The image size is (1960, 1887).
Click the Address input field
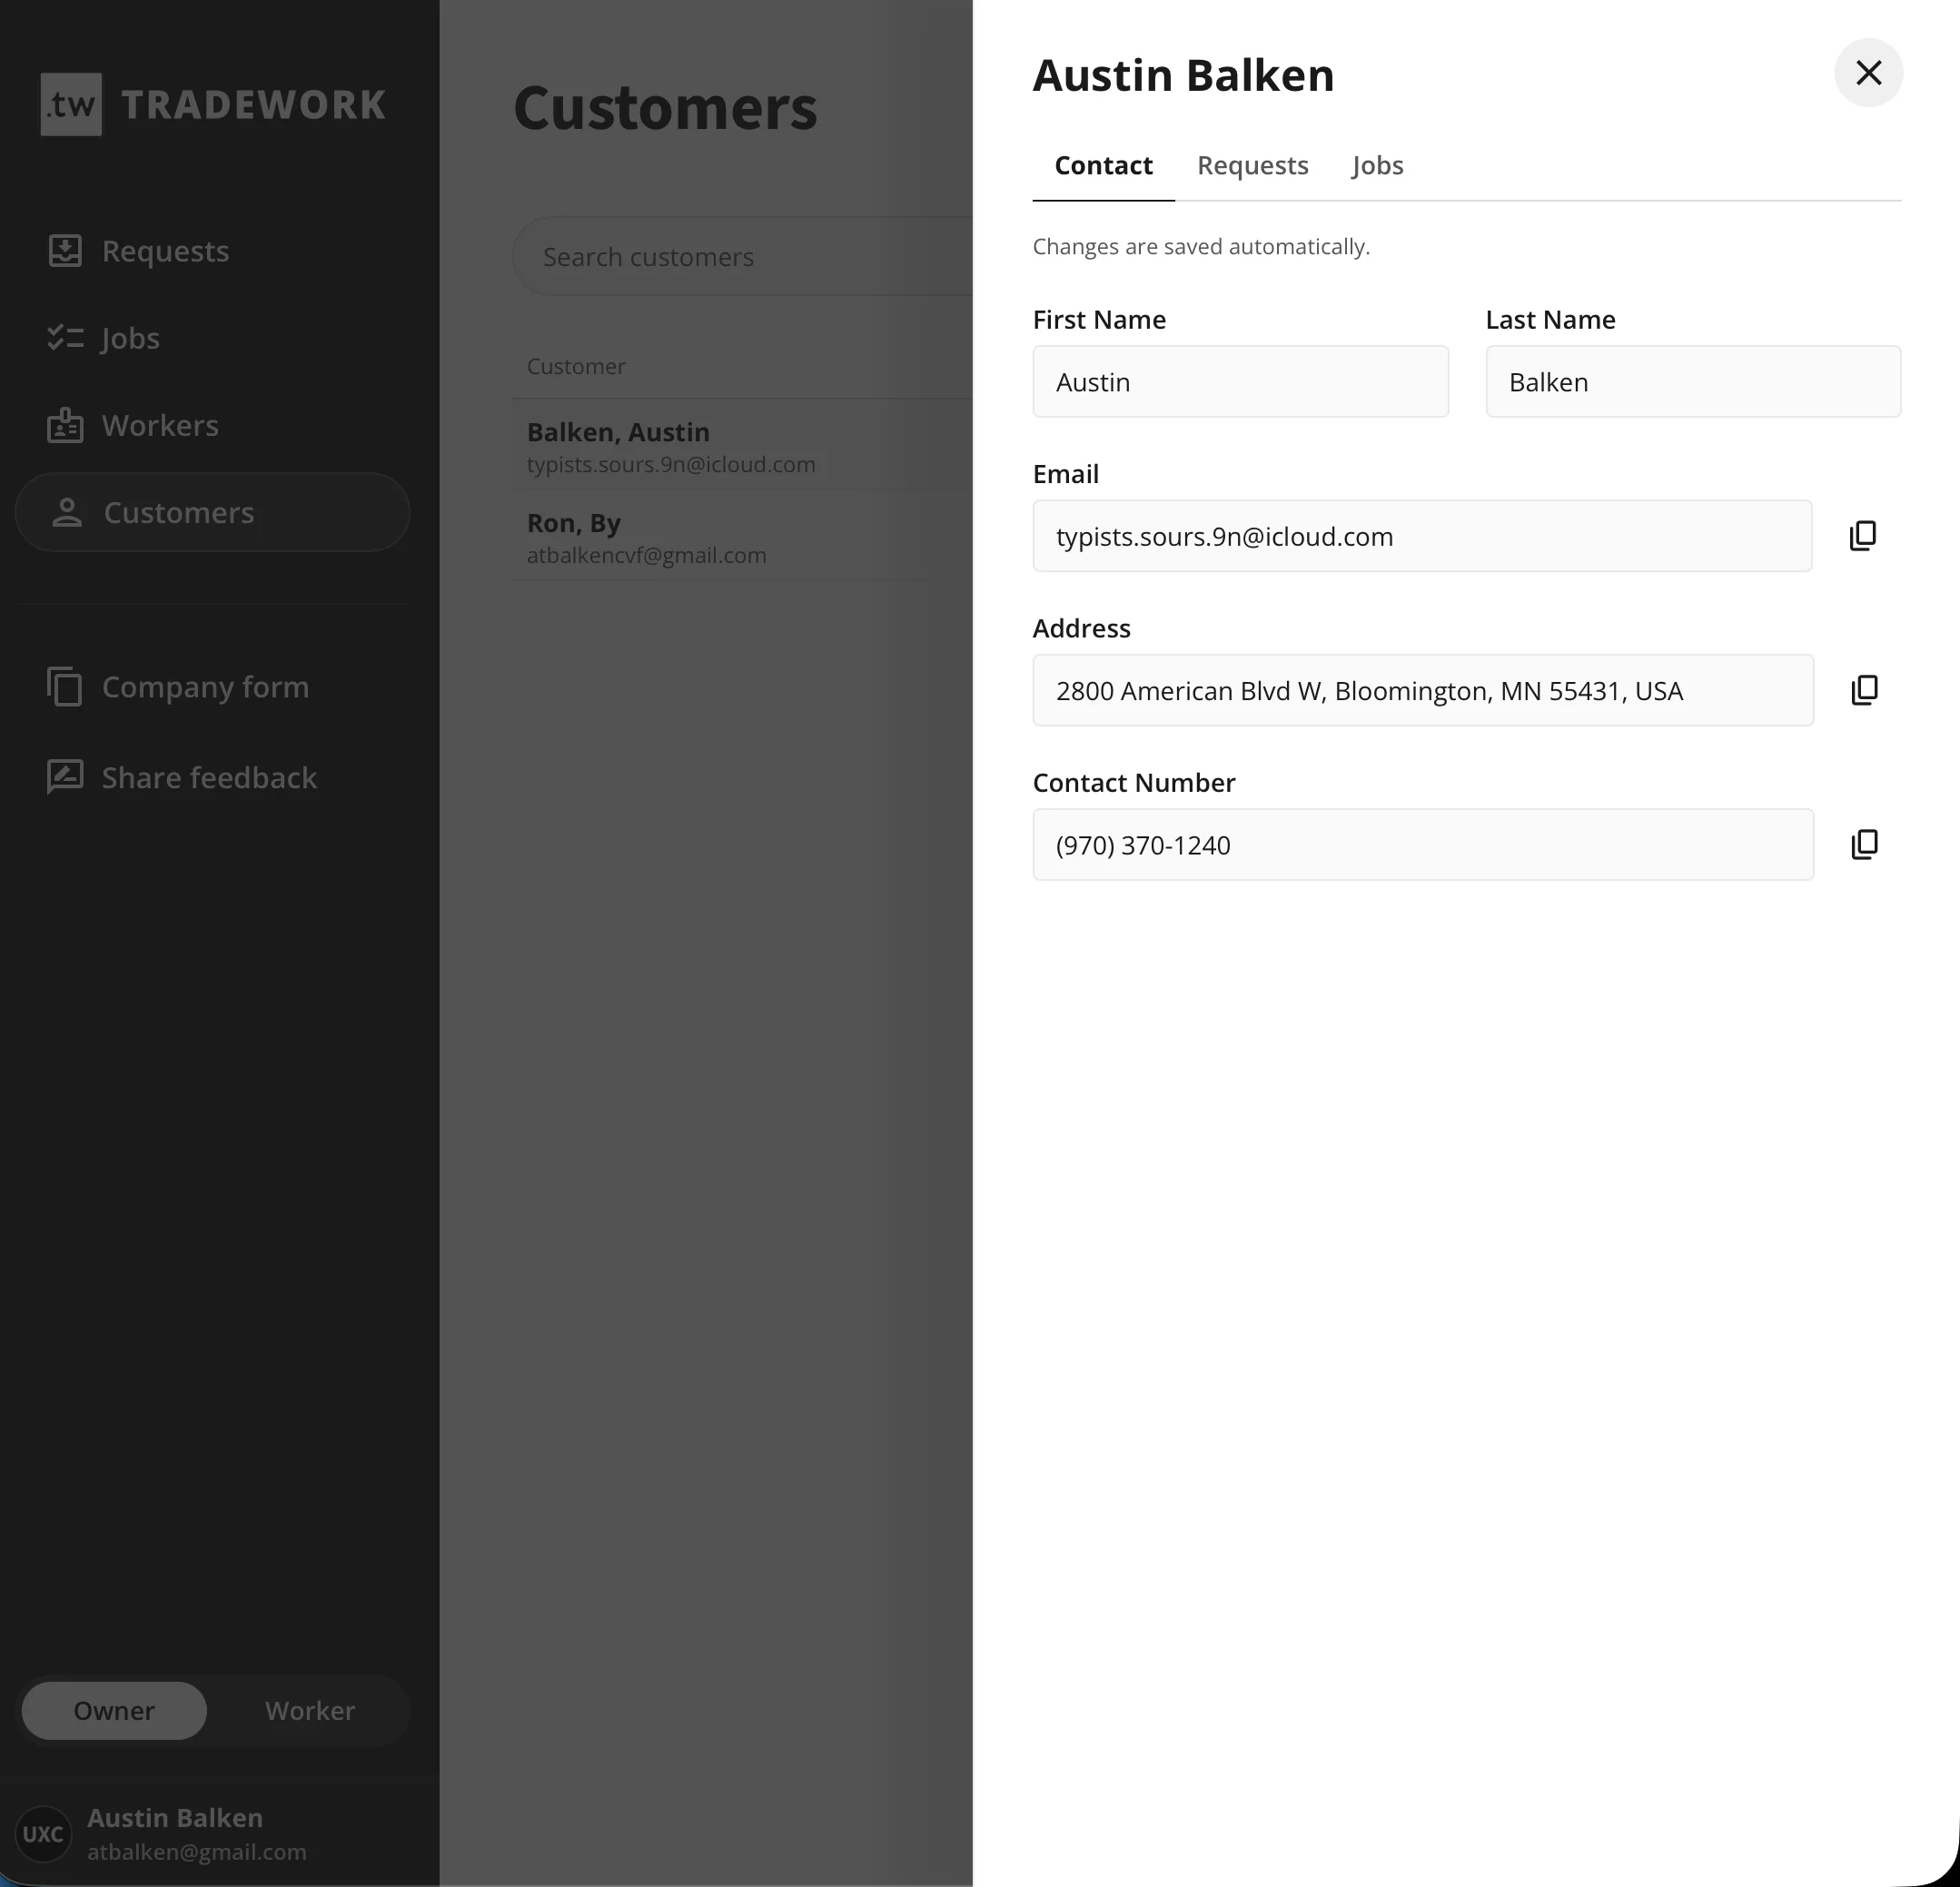(1423, 690)
